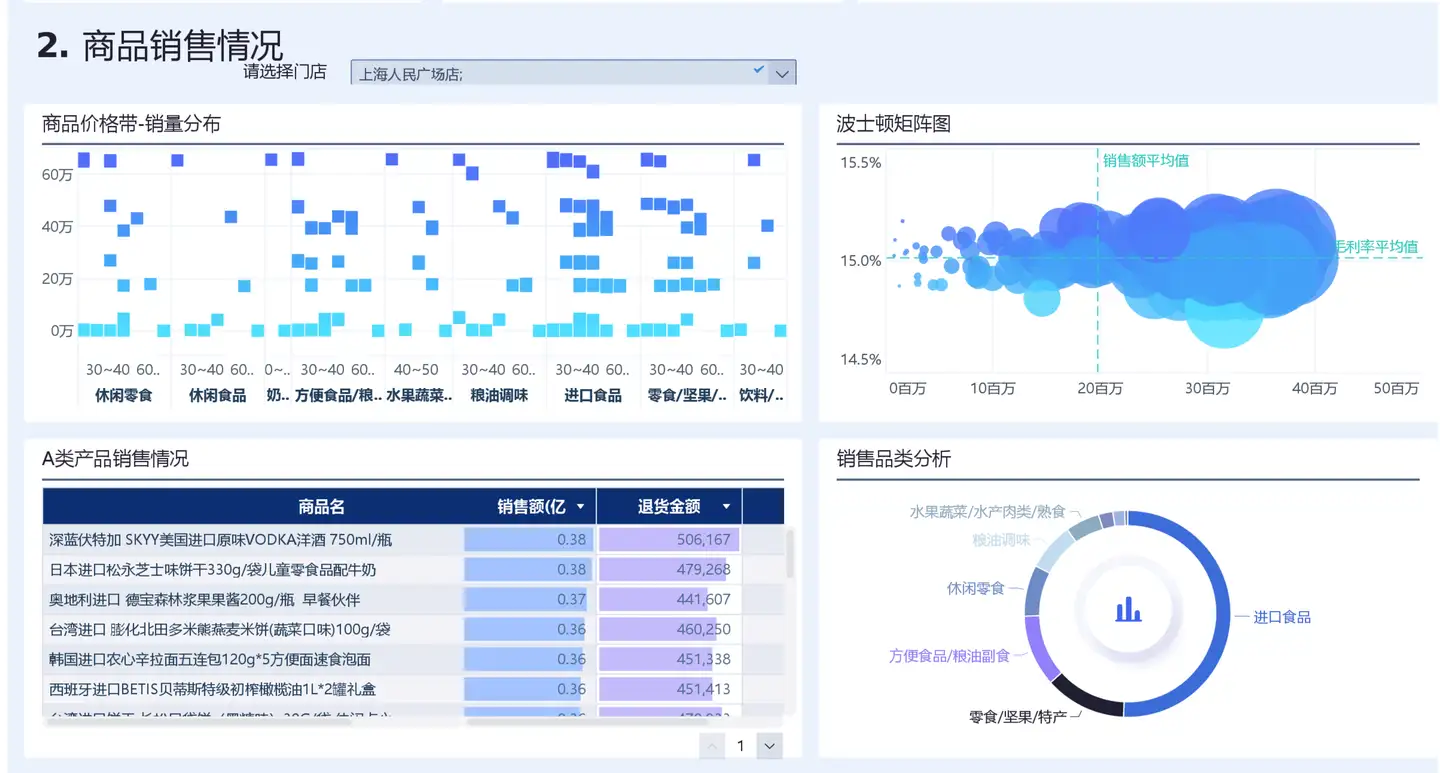Click the refund amount 451,413
The height and width of the screenshot is (773, 1440).
[704, 689]
